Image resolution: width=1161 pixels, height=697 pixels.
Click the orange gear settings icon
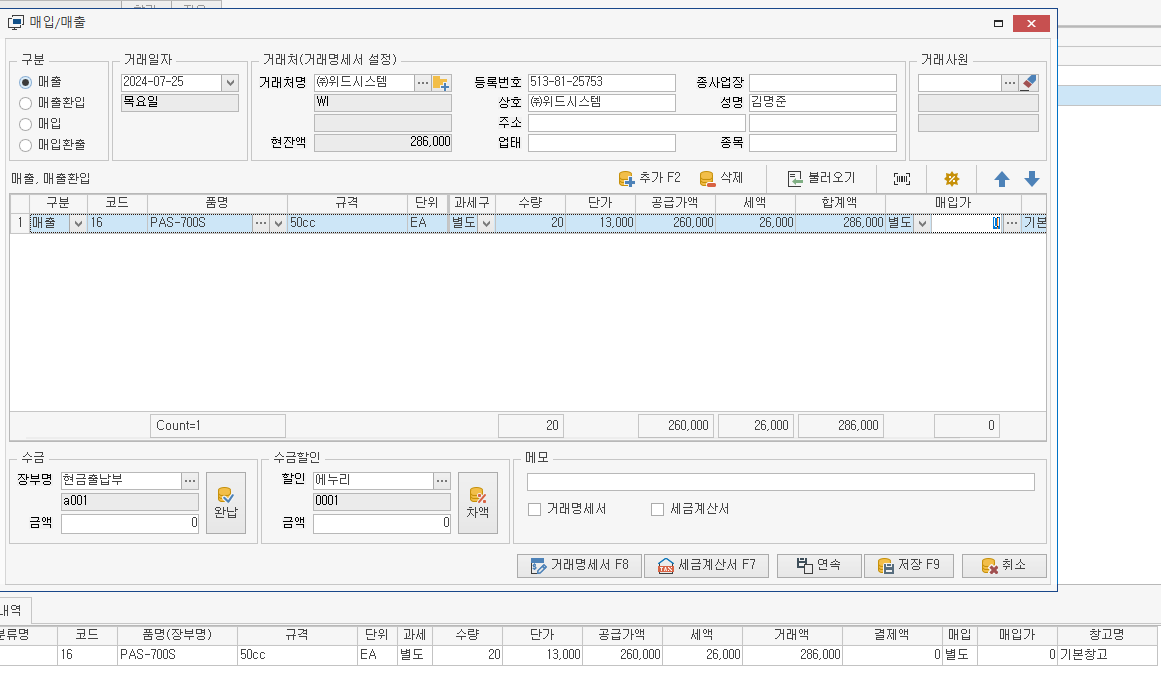pos(951,178)
